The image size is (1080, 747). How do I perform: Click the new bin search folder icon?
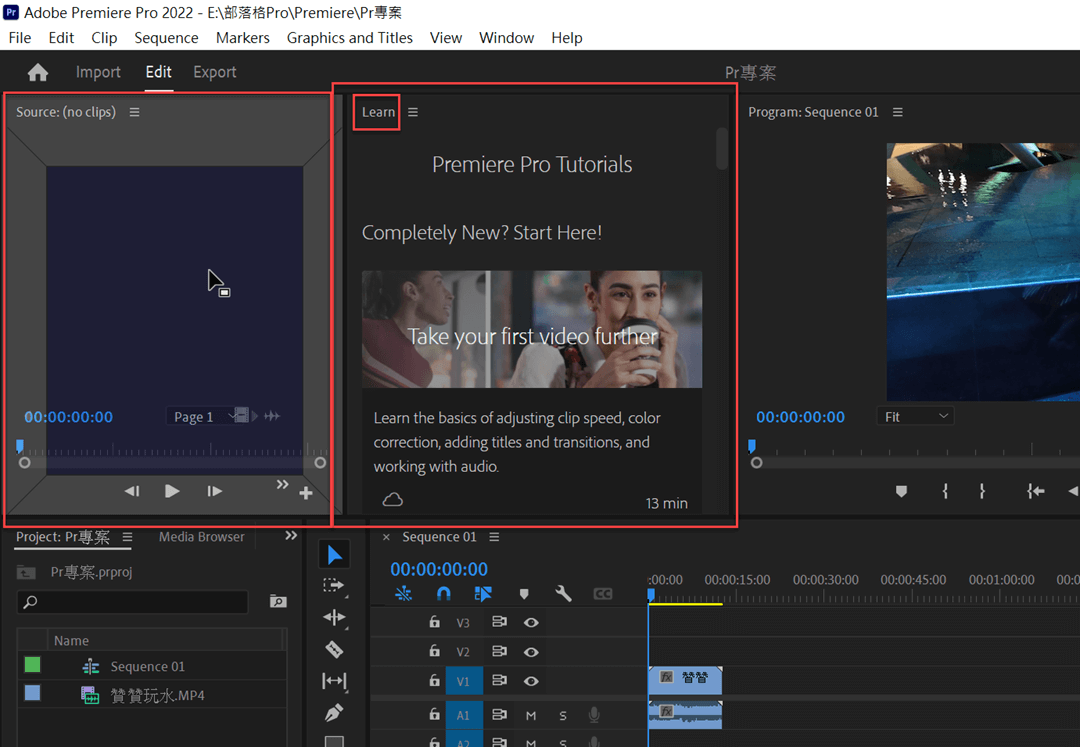(278, 602)
